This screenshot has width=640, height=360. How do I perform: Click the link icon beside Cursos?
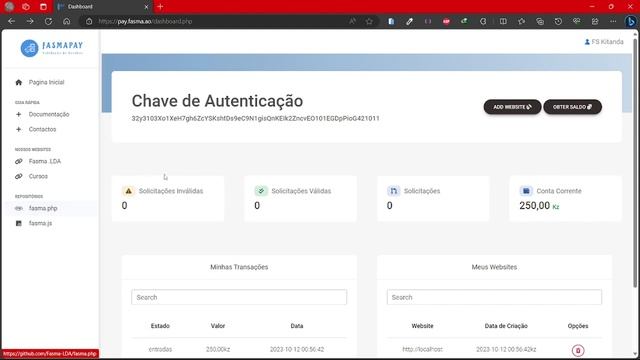[18, 176]
